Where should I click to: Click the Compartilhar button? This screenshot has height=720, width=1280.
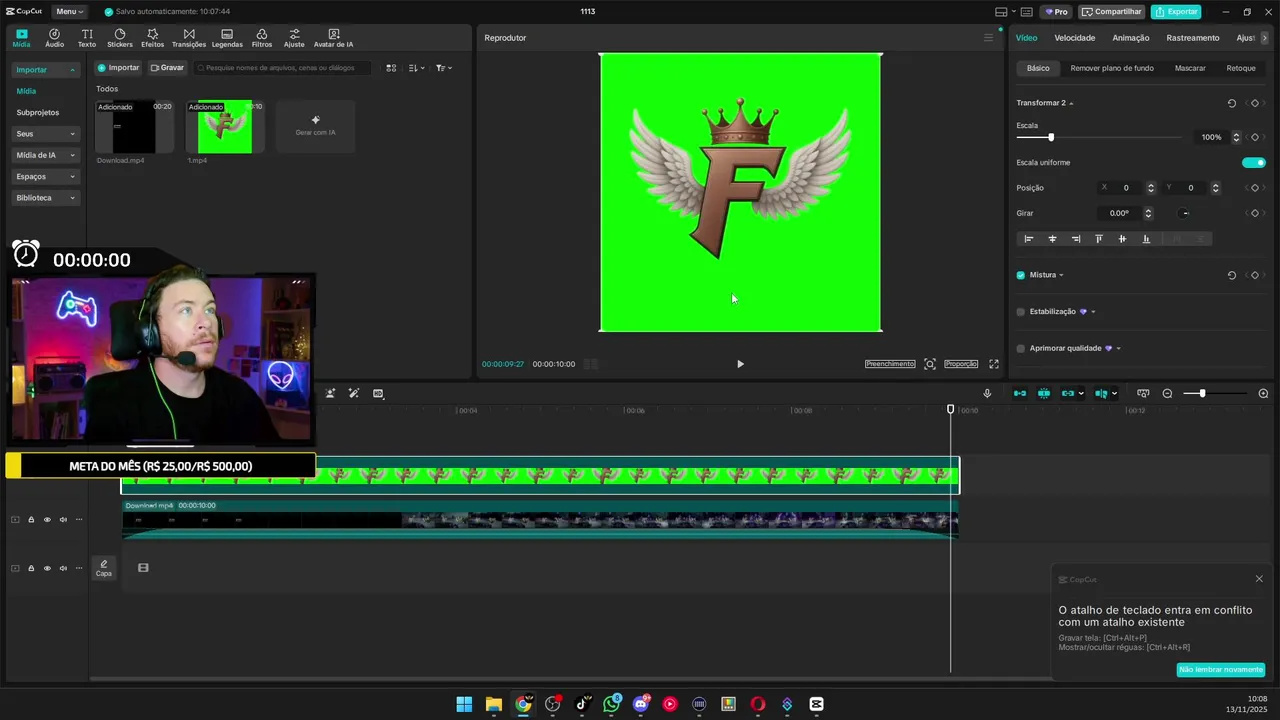point(1112,12)
